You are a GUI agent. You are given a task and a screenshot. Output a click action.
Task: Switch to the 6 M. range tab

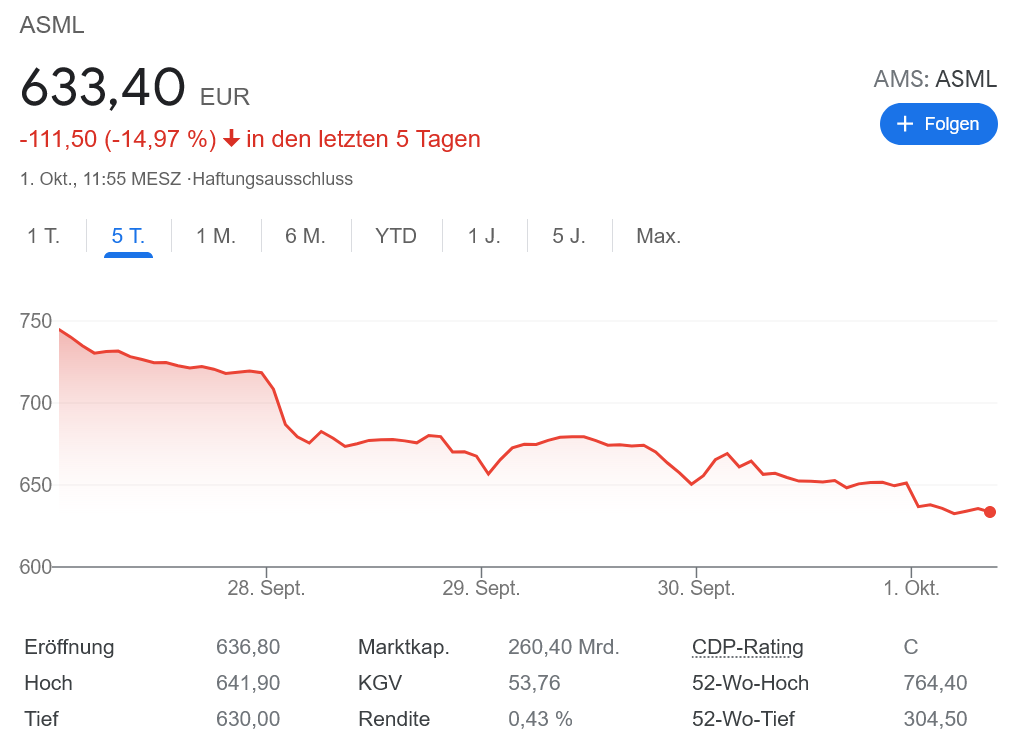(x=305, y=237)
